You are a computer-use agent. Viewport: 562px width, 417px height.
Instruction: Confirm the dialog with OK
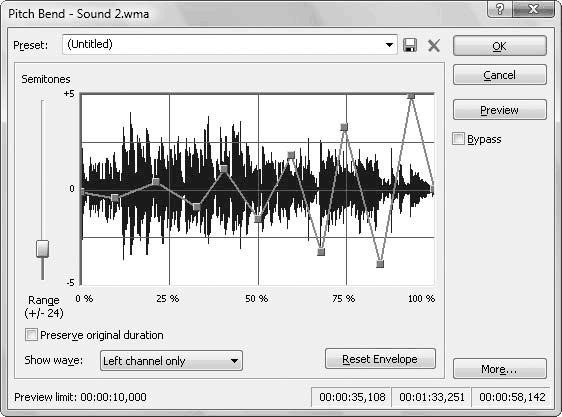[500, 46]
